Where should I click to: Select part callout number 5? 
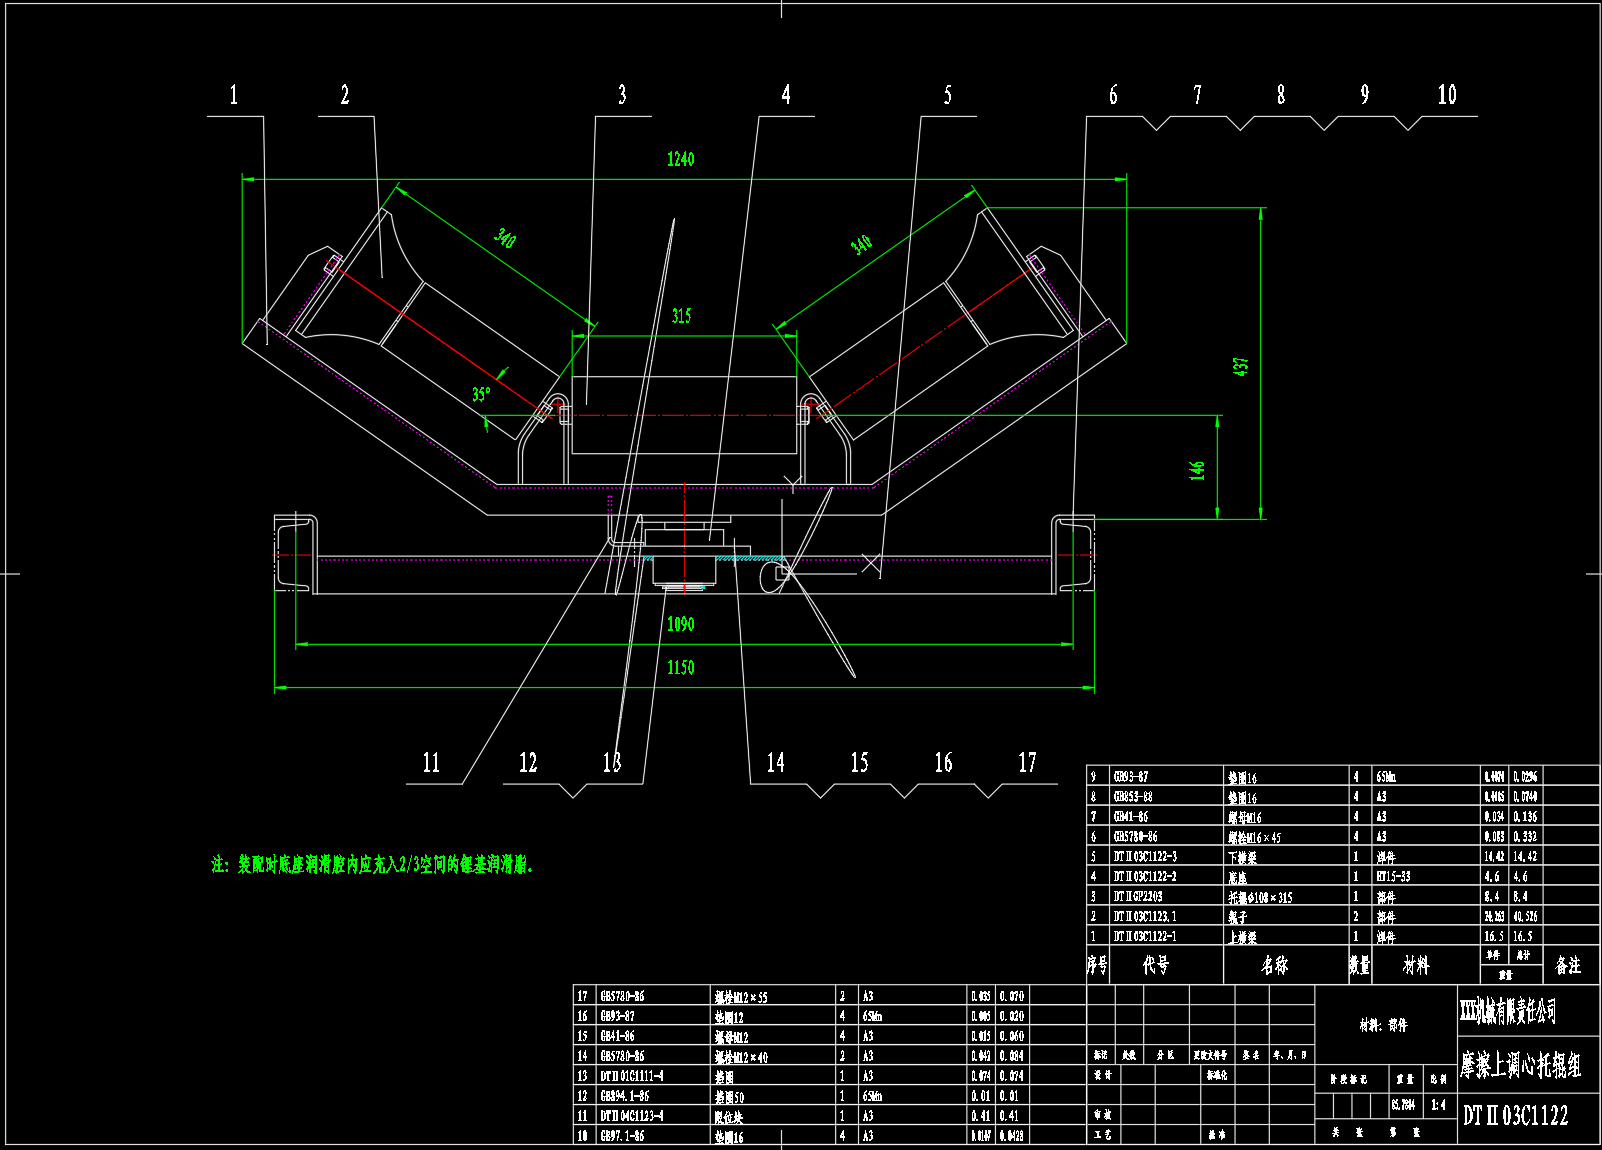pos(947,96)
